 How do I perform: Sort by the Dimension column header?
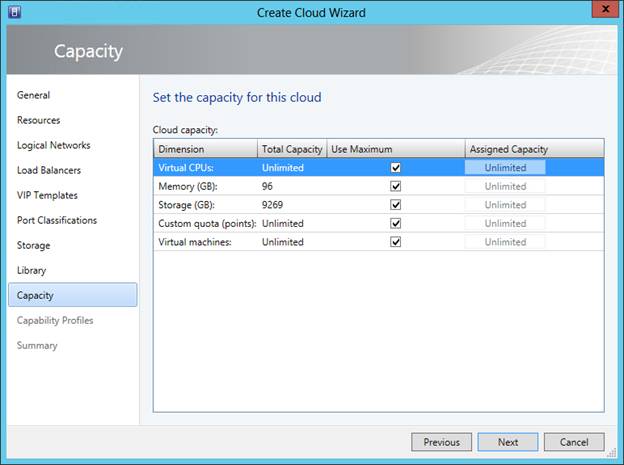tap(205, 149)
